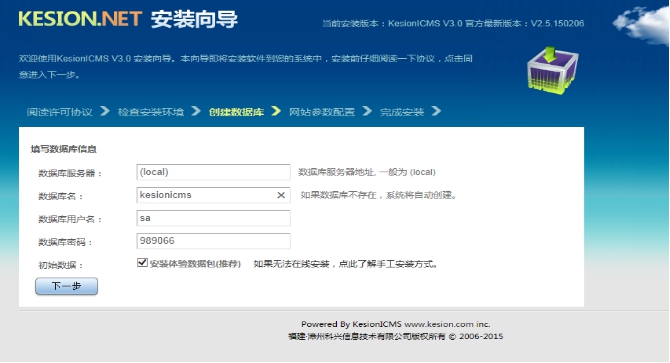Image resolution: width=670 pixels, height=363 pixels.
Task: Click the 安装向导 title text
Action: click(194, 19)
